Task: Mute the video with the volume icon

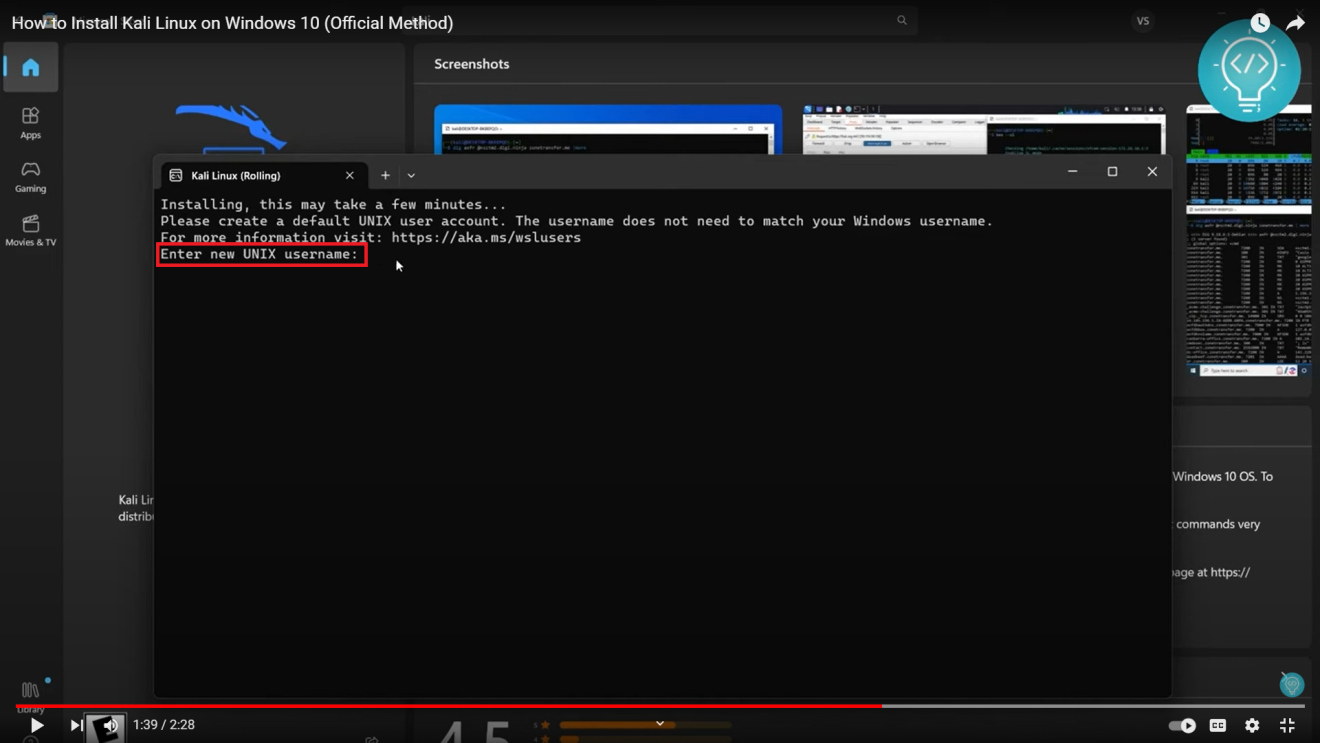Action: [x=106, y=725]
